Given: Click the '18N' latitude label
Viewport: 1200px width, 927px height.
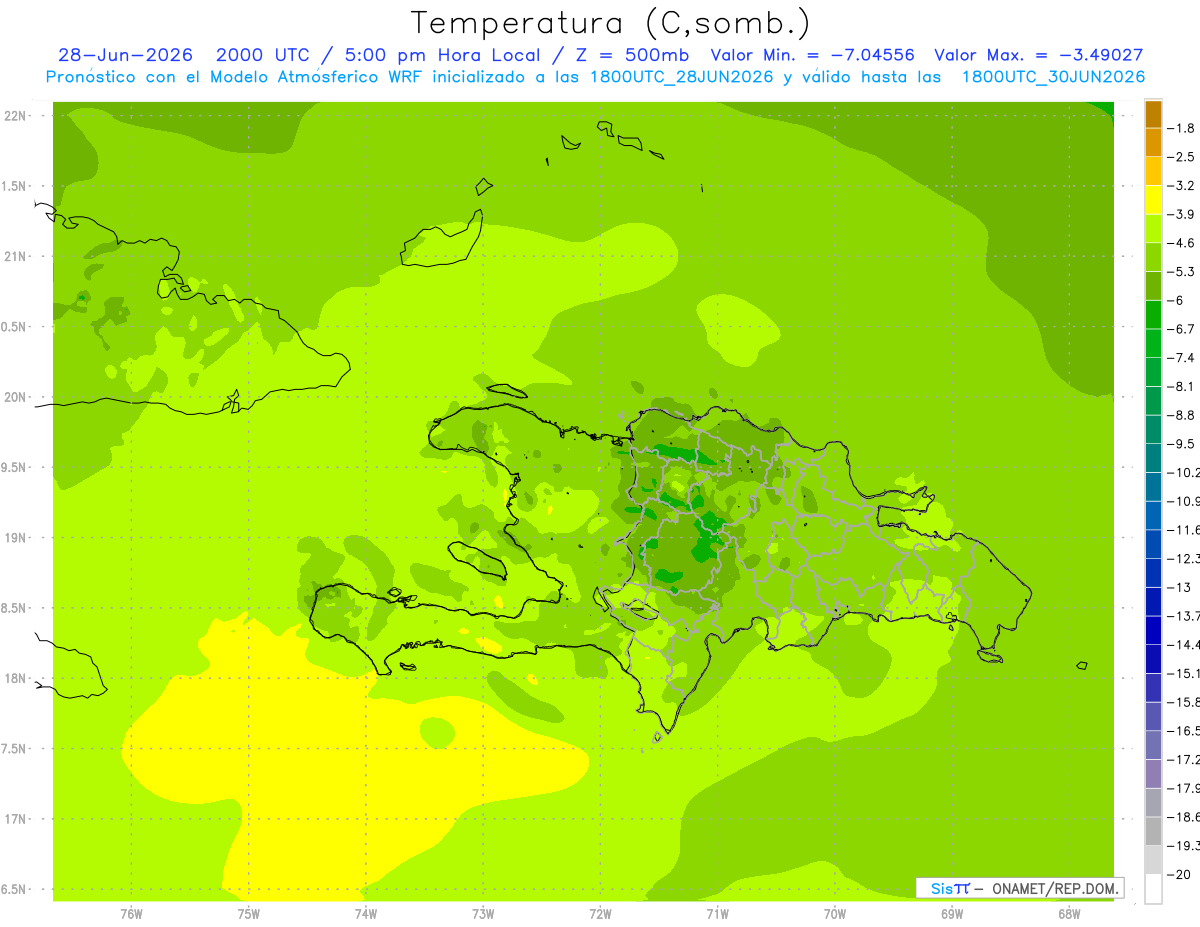Looking at the screenshot, I should tap(16, 678).
